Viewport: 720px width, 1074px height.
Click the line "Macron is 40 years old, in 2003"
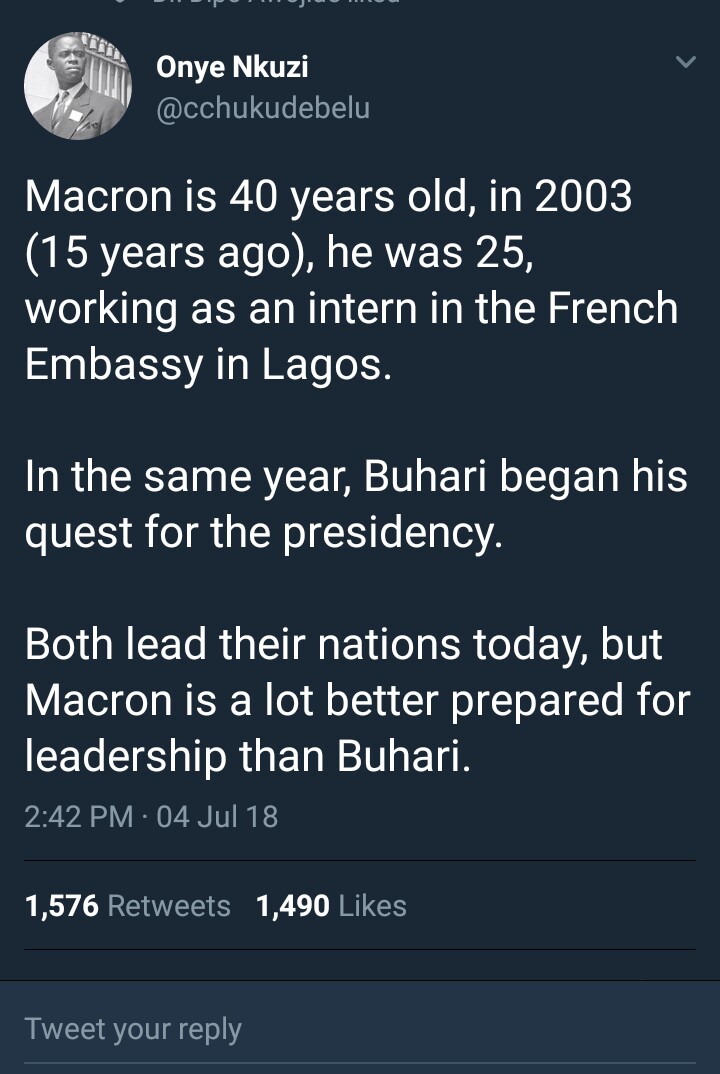pyautogui.click(x=328, y=196)
